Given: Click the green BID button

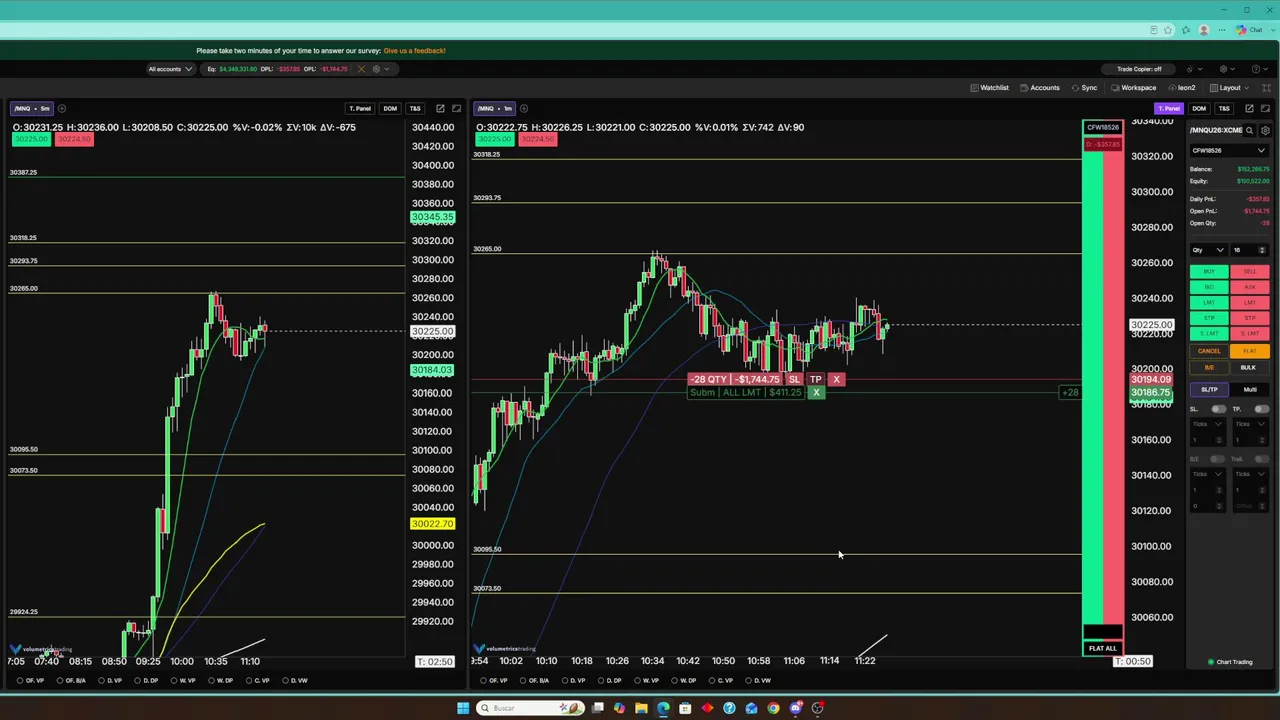Looking at the screenshot, I should (x=1209, y=287).
